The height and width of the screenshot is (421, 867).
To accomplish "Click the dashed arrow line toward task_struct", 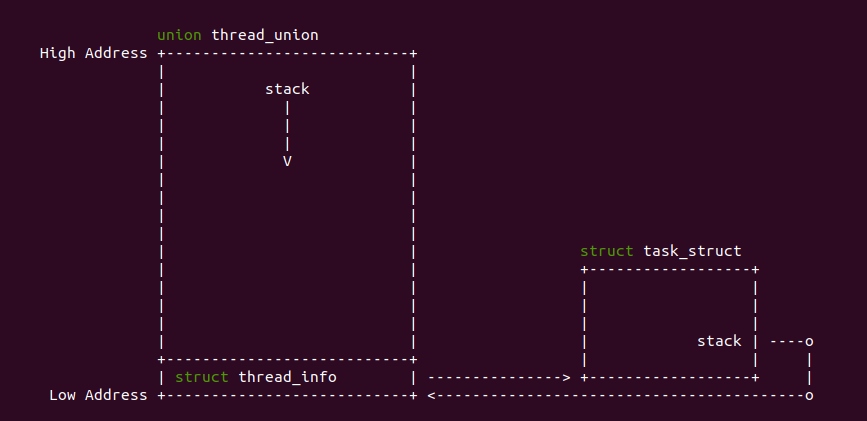I will (494, 377).
